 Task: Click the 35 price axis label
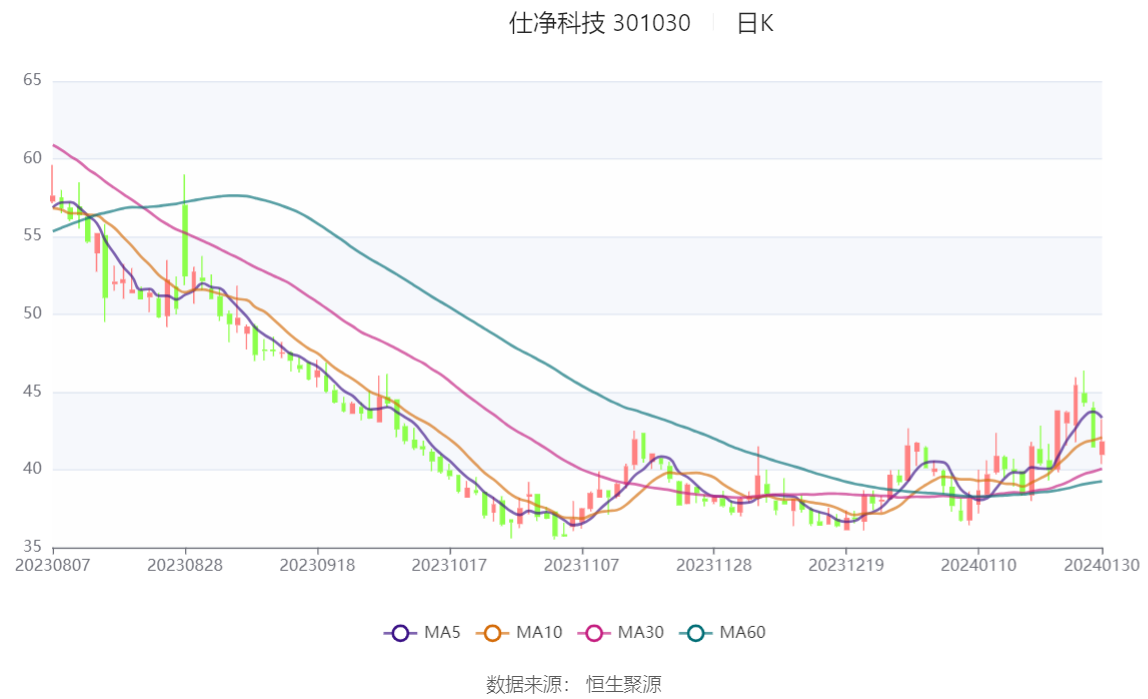[32, 547]
